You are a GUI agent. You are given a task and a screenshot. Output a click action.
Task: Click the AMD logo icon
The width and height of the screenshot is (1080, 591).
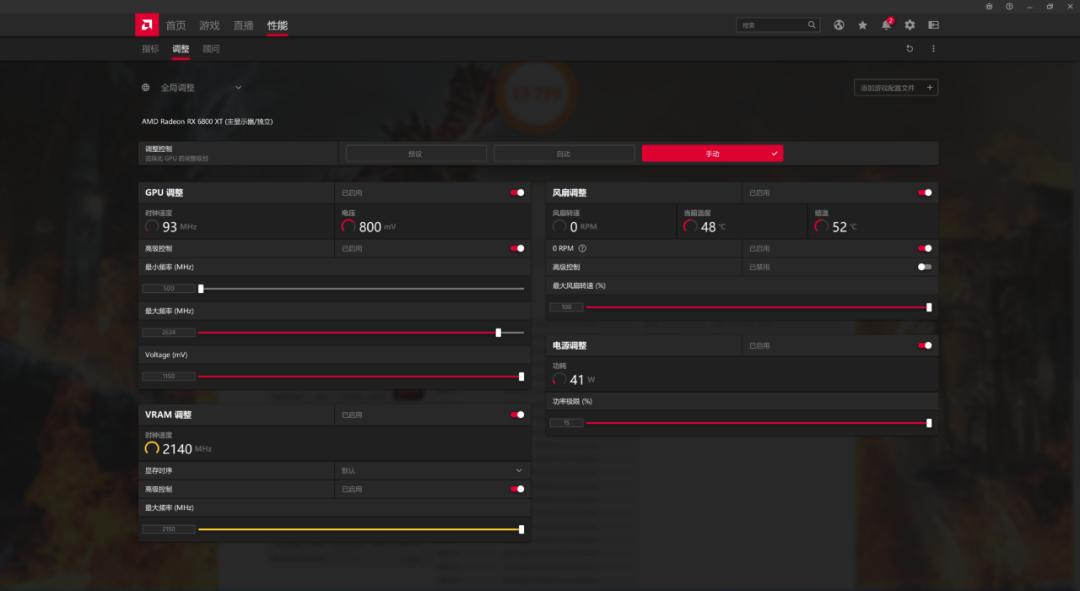(146, 24)
